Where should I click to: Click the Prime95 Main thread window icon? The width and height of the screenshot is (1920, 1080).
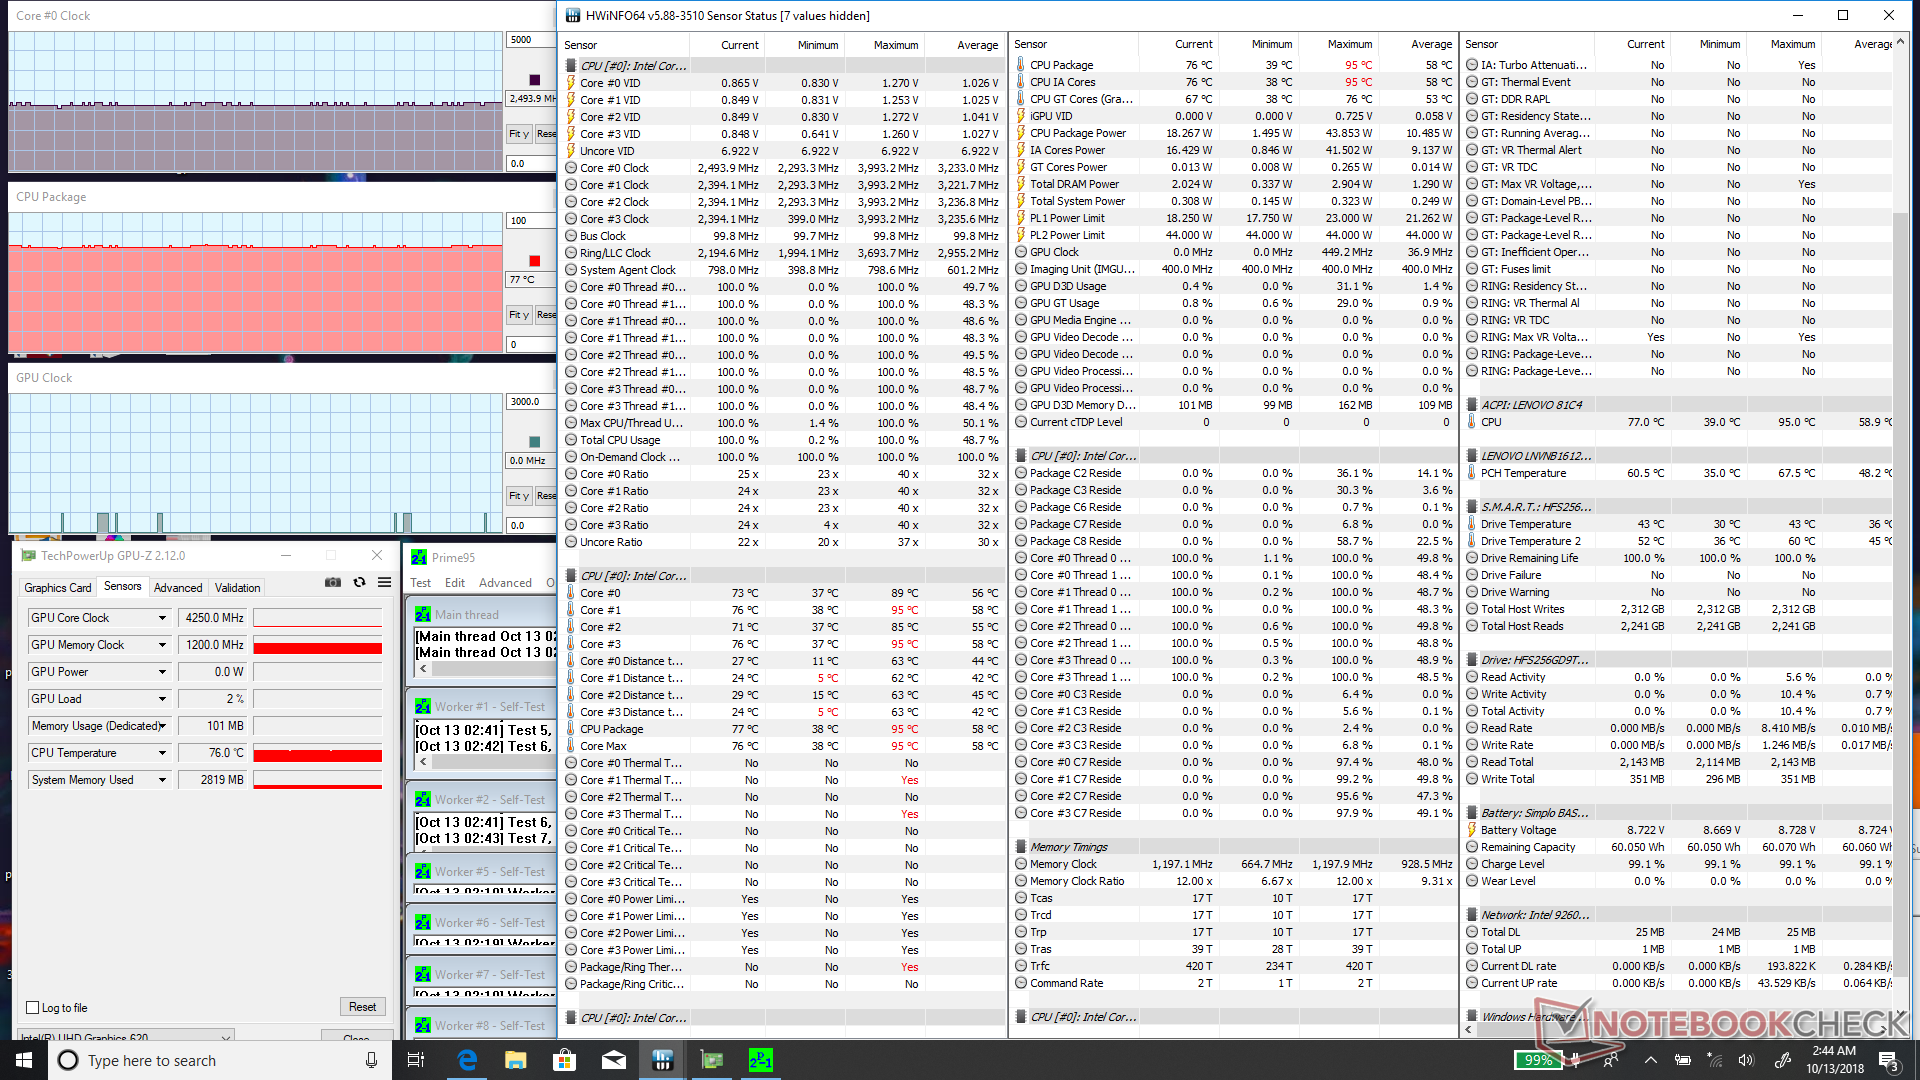pyautogui.click(x=423, y=614)
